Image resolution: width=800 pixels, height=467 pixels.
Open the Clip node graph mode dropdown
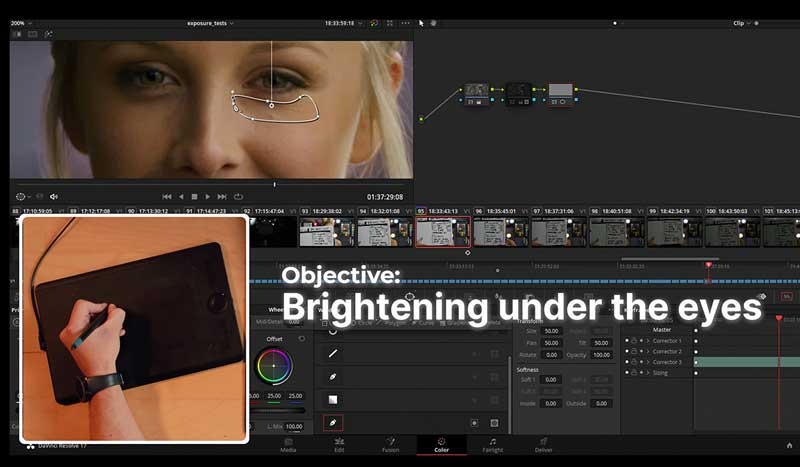point(741,23)
